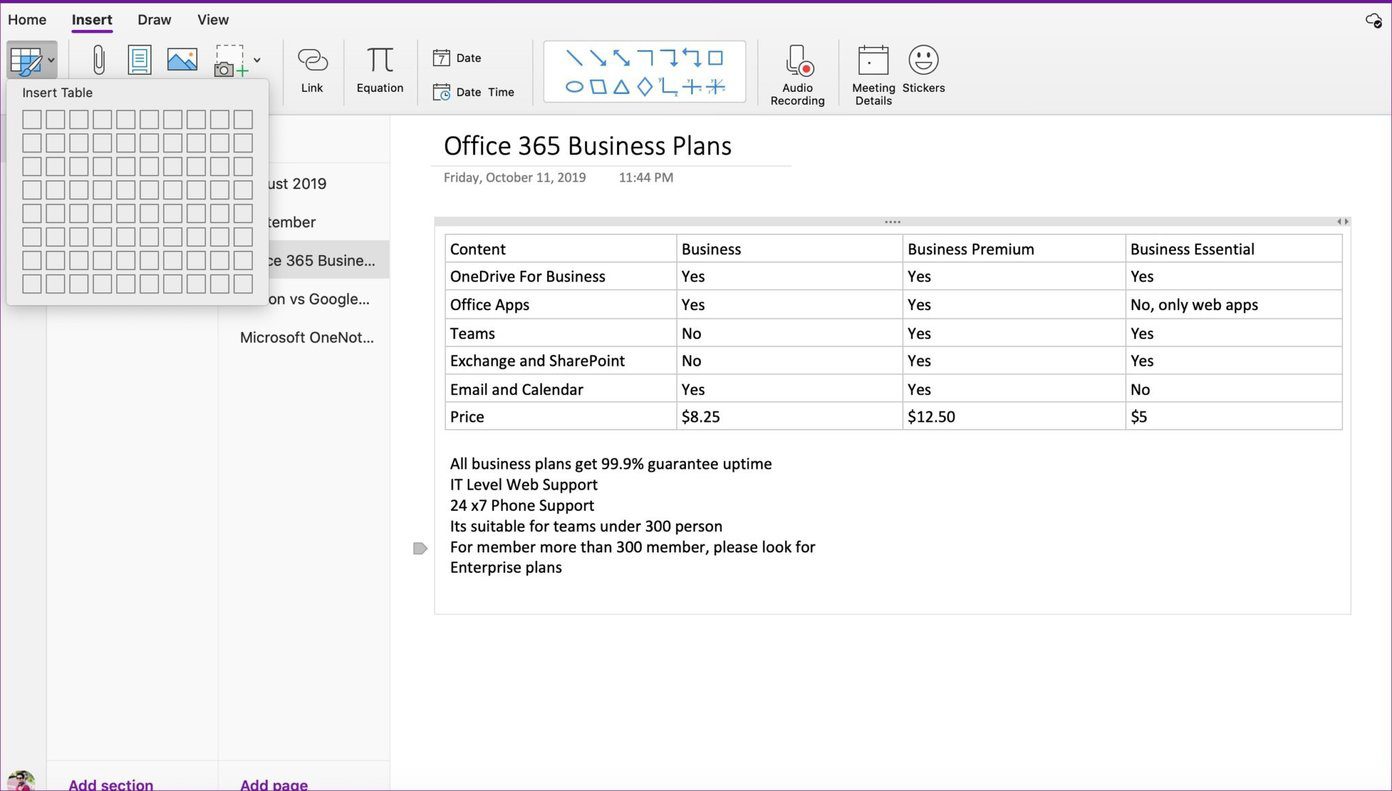The width and height of the screenshot is (1392, 791).
Task: Grab the note container top handle dots
Action: point(893,222)
